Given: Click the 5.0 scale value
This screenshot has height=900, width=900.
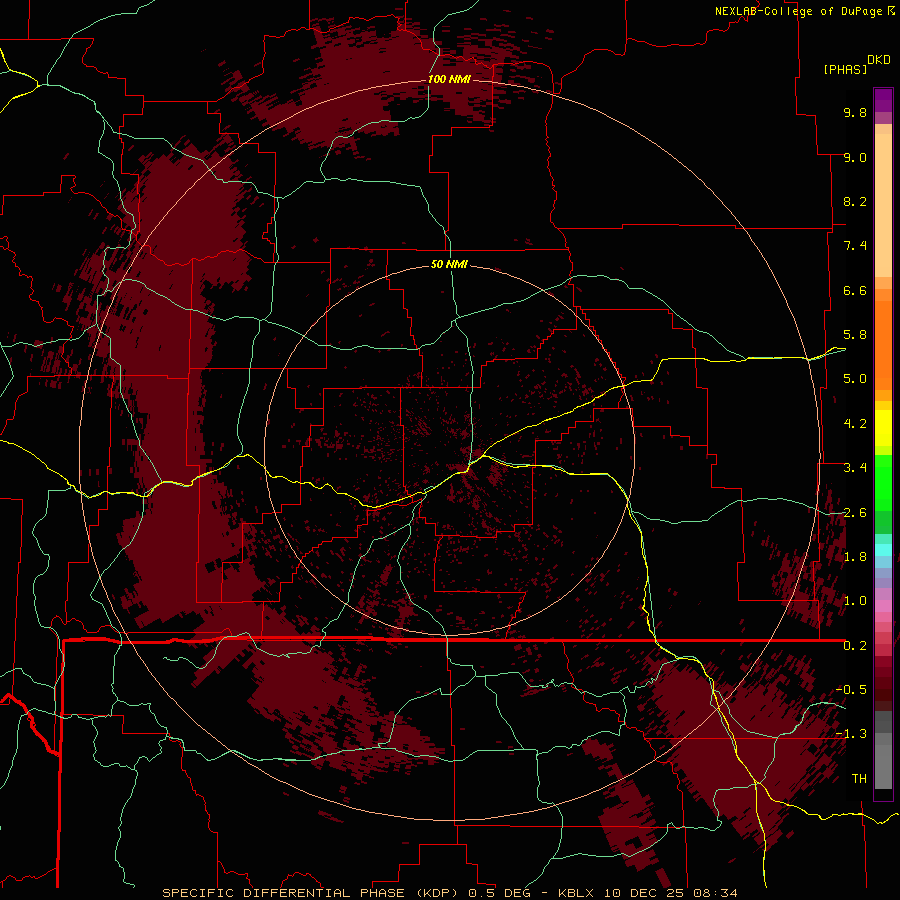Looking at the screenshot, I should [x=855, y=379].
